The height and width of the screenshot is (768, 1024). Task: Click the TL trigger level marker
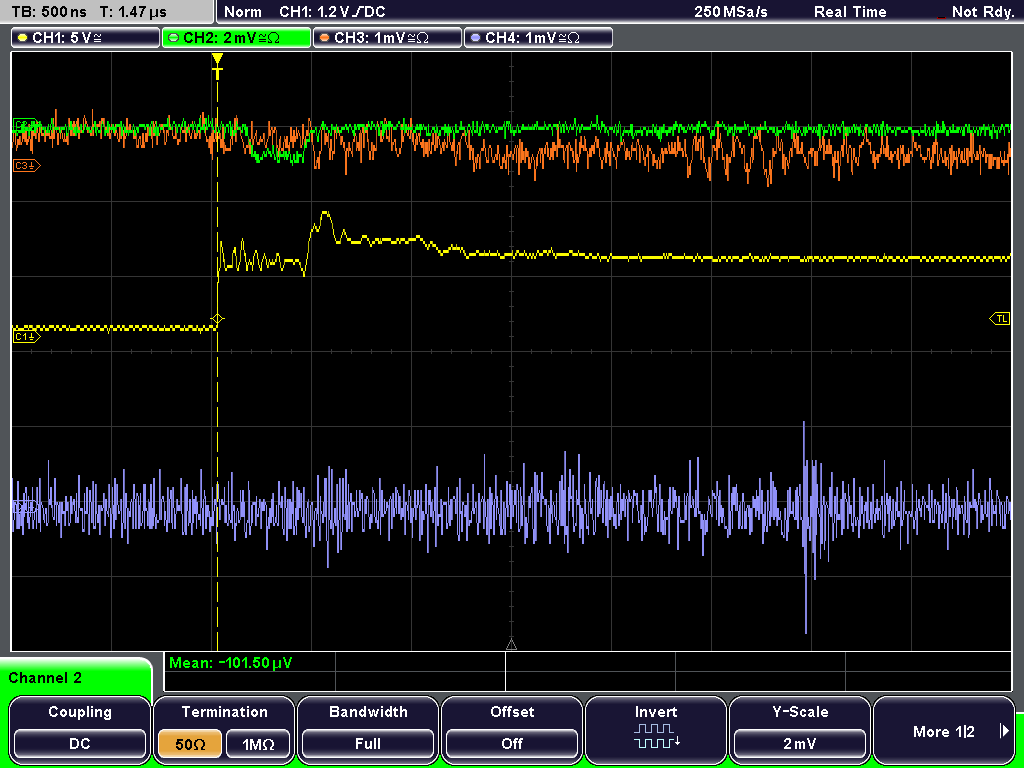pos(1000,319)
